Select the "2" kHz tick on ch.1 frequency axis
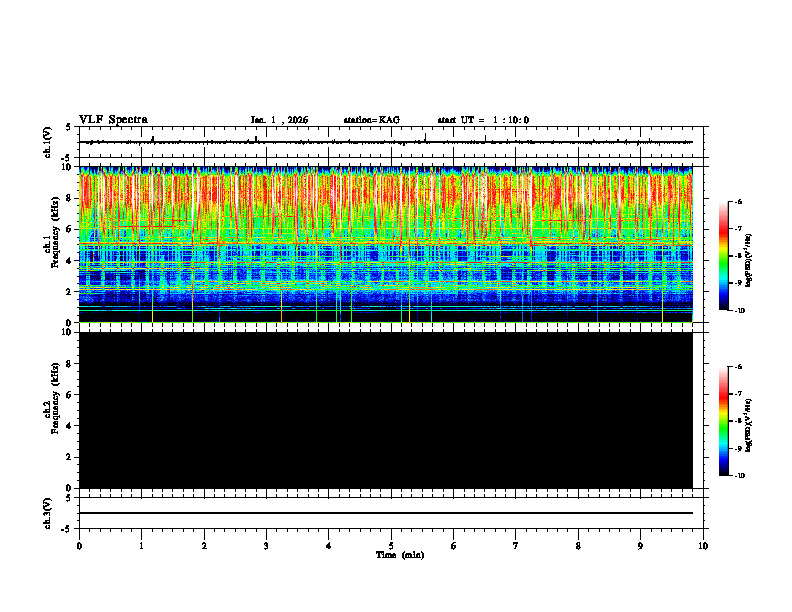Viewport: 792px width, 612px height. tap(70, 292)
